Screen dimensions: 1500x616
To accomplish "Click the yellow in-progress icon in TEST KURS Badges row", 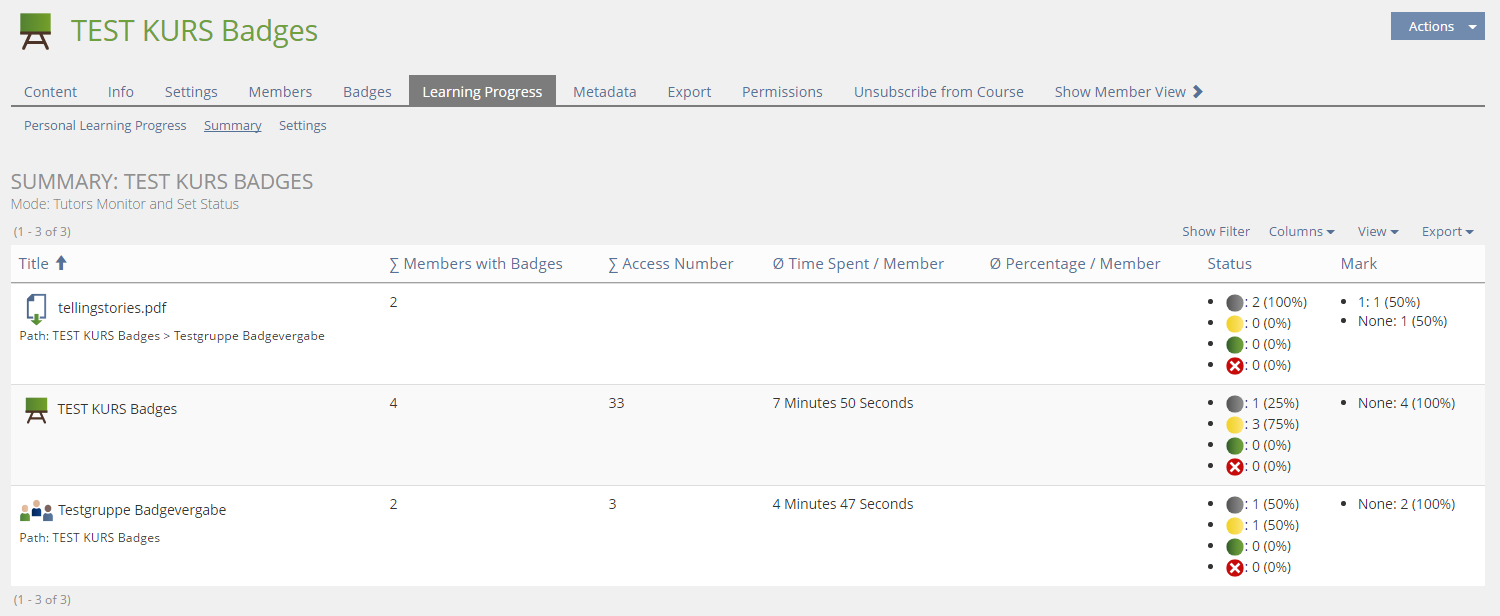I will click(x=1235, y=425).
